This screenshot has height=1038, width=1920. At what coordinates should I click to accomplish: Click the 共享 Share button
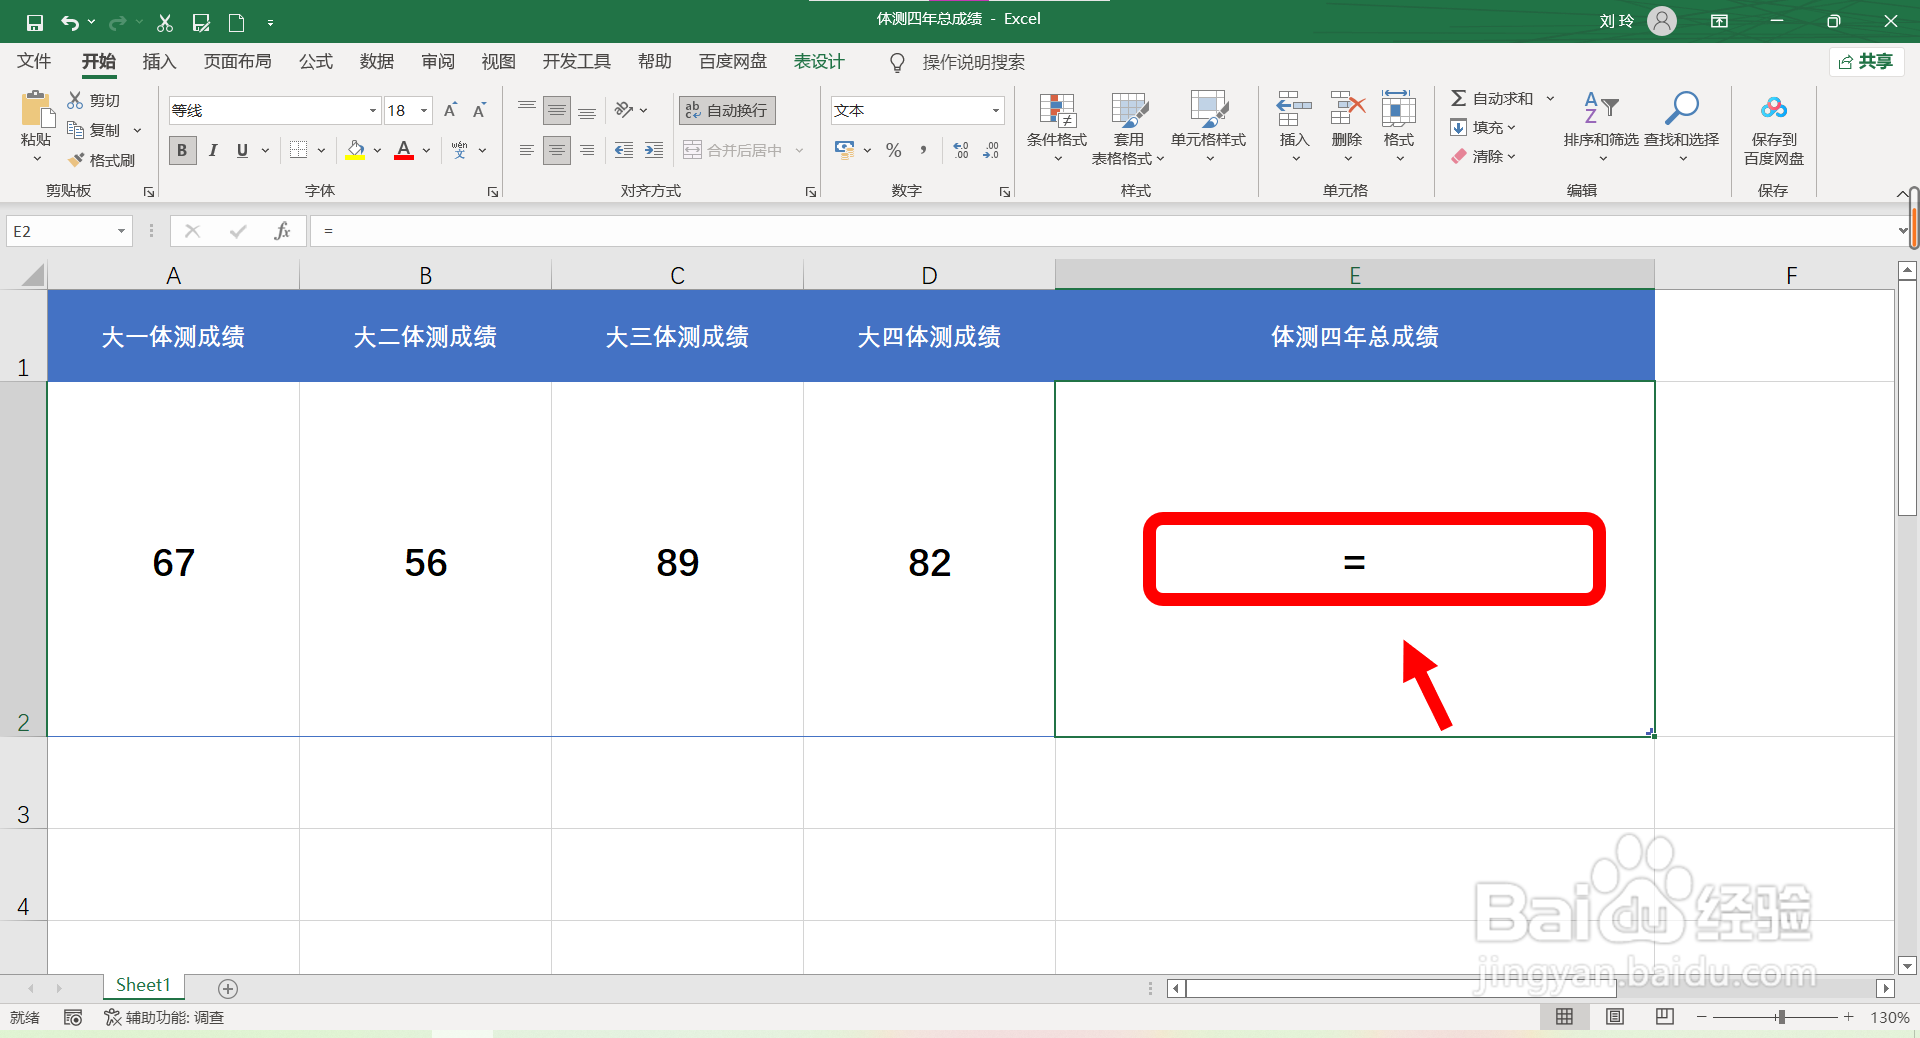1866,62
